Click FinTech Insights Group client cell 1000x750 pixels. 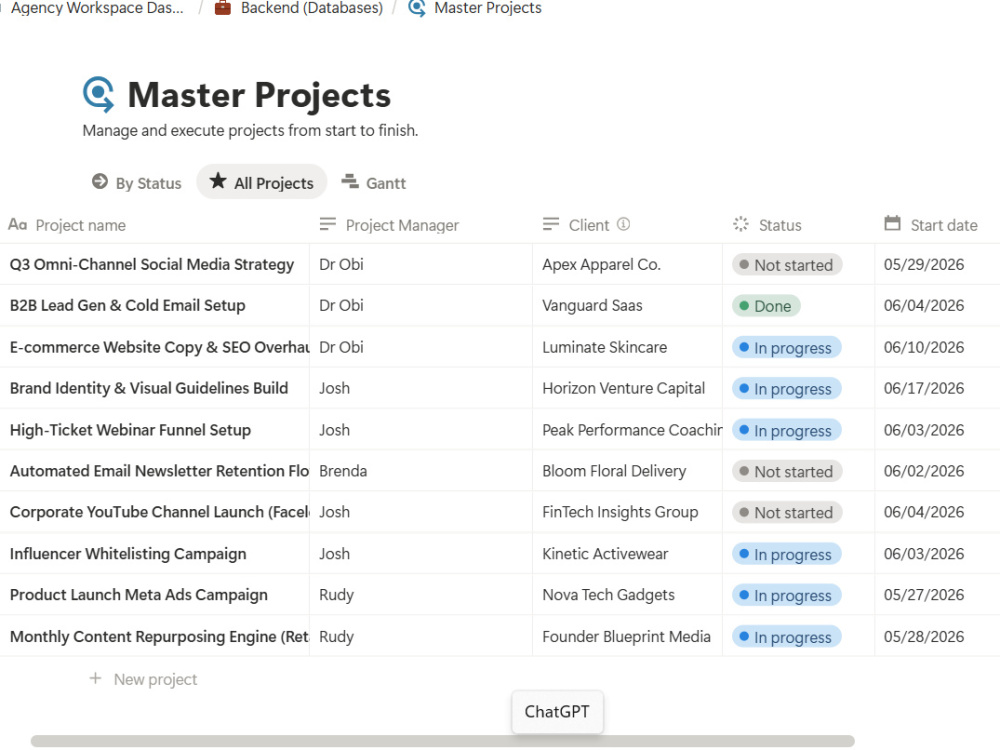[628, 511]
